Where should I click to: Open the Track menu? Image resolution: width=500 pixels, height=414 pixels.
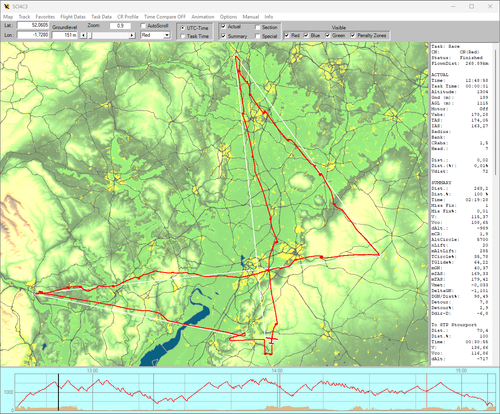24,17
